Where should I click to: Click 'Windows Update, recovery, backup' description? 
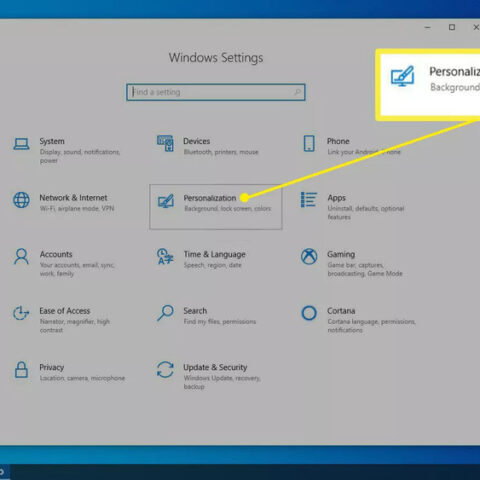(x=222, y=382)
